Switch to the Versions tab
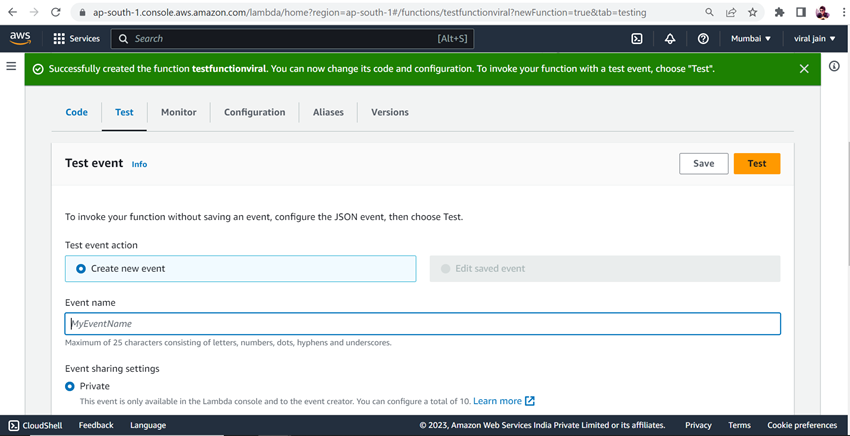 point(390,112)
